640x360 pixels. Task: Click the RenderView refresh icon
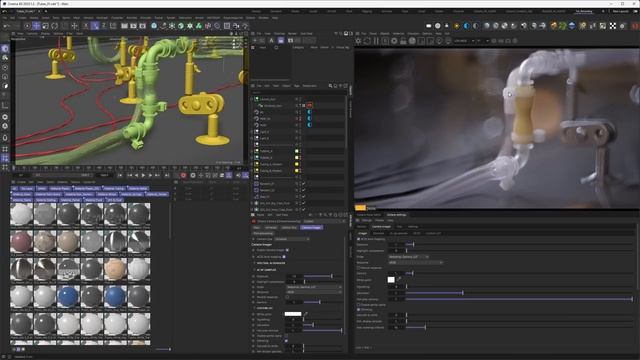pos(367,41)
